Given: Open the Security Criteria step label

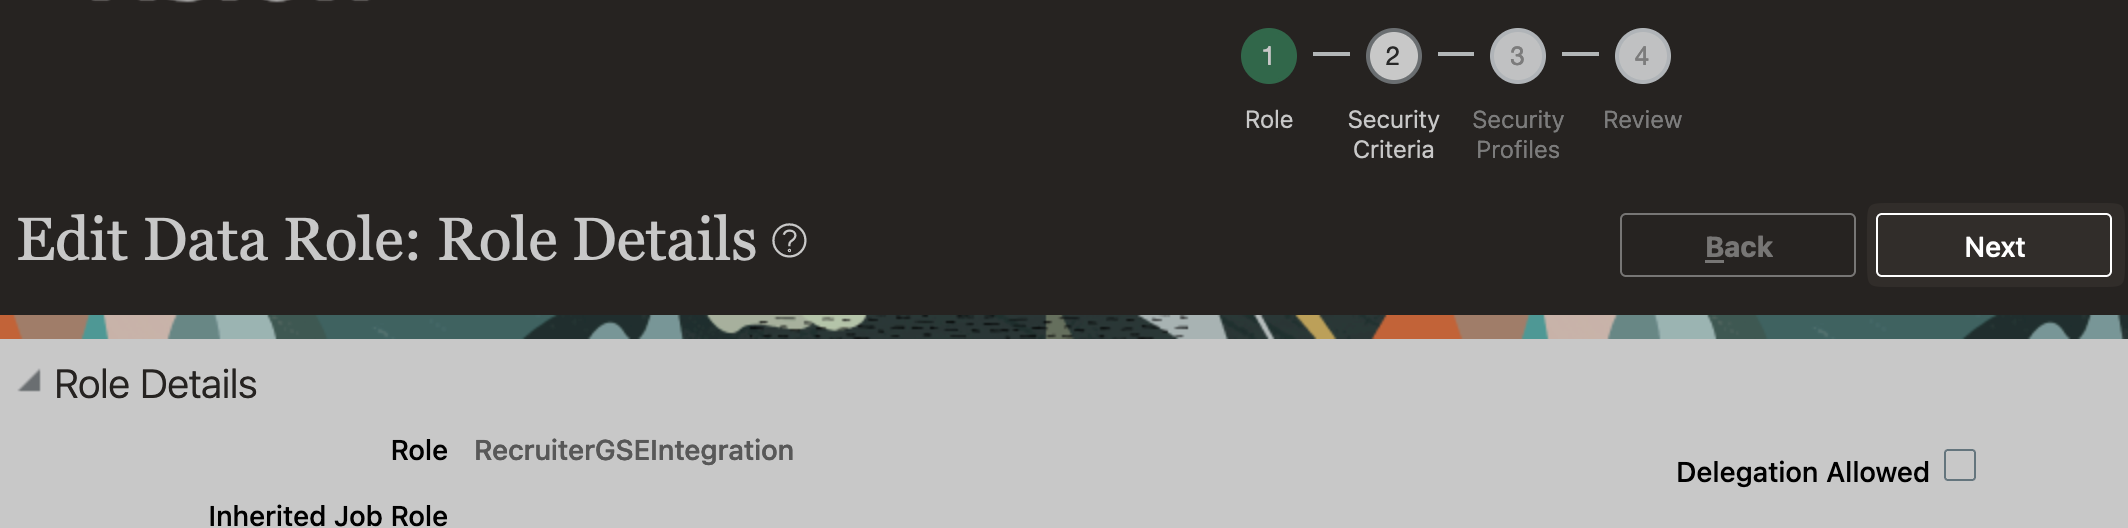Looking at the screenshot, I should click(1393, 135).
